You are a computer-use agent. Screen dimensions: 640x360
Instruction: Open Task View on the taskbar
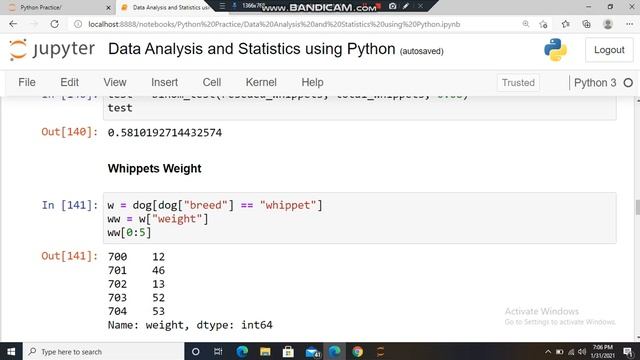(218, 351)
